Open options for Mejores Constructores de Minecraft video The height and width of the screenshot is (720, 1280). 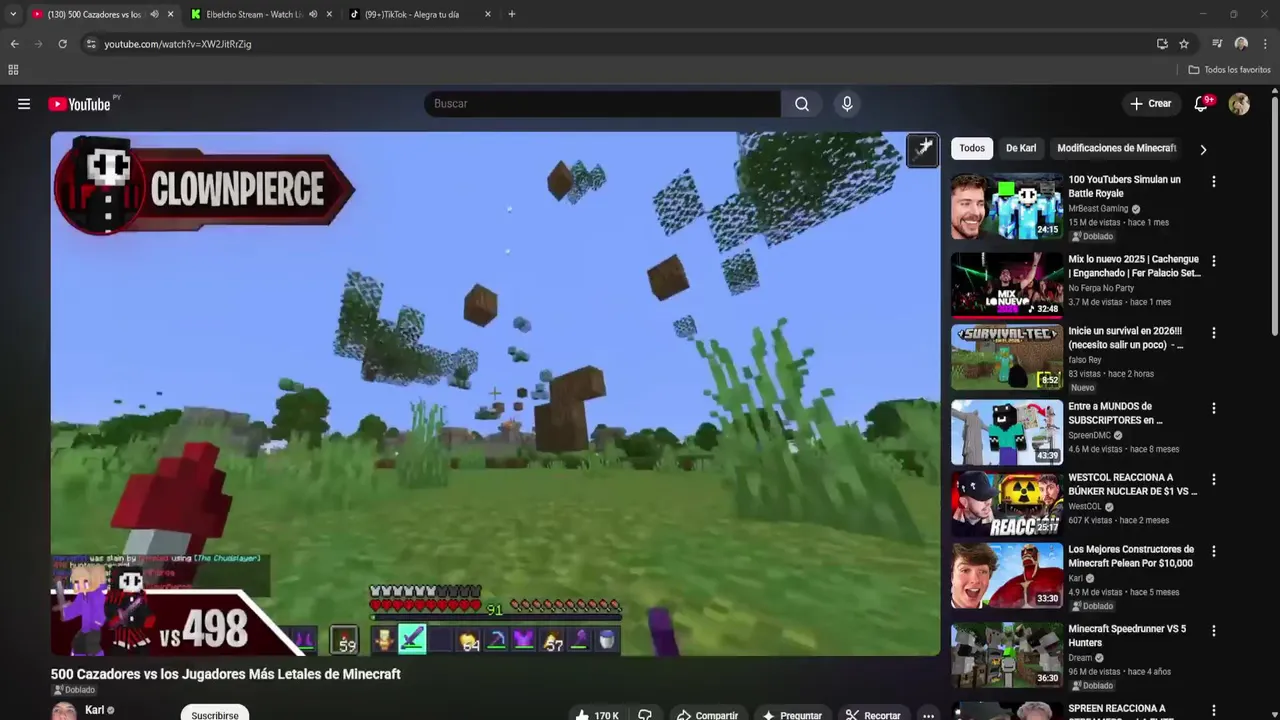click(x=1214, y=552)
